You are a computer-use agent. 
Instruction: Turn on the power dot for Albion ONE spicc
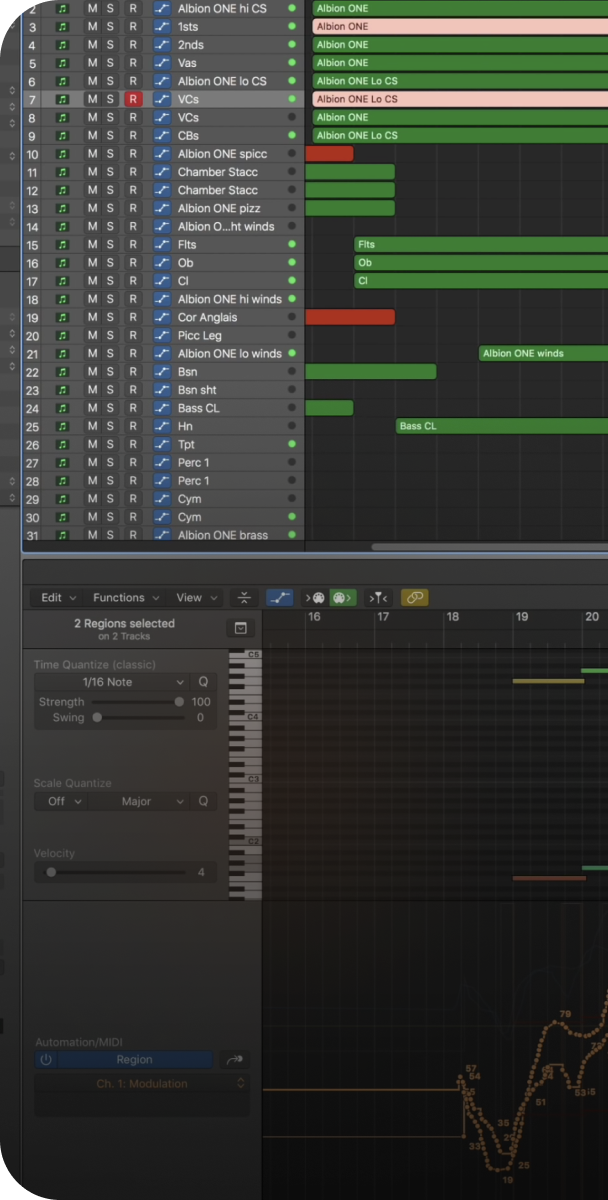(292, 154)
